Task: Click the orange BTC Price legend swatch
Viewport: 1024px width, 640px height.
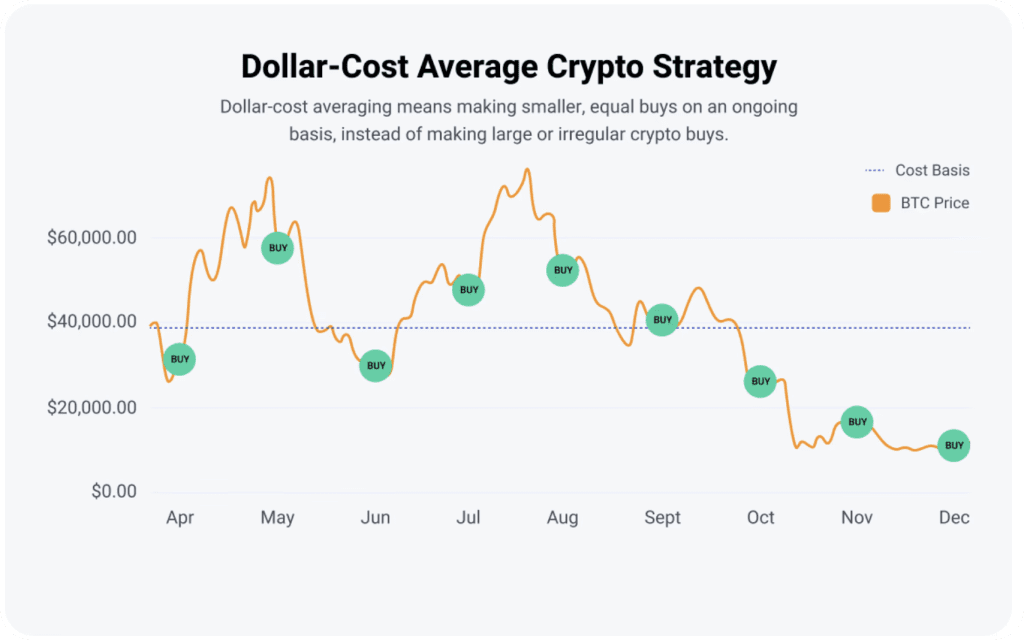Action: [881, 203]
